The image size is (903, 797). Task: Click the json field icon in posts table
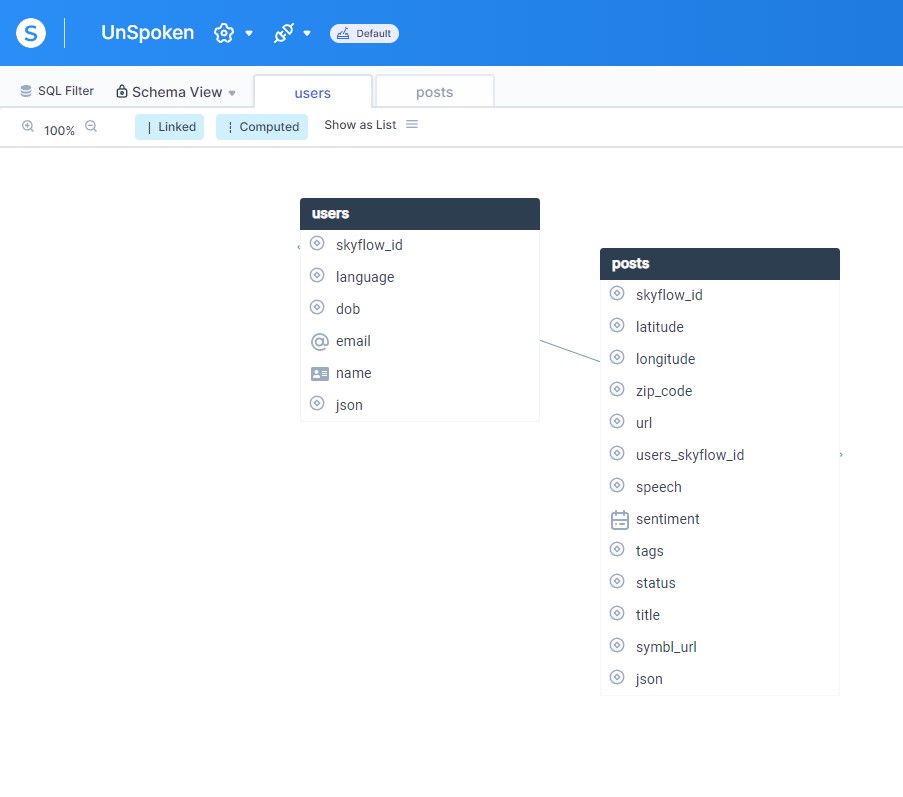click(617, 677)
